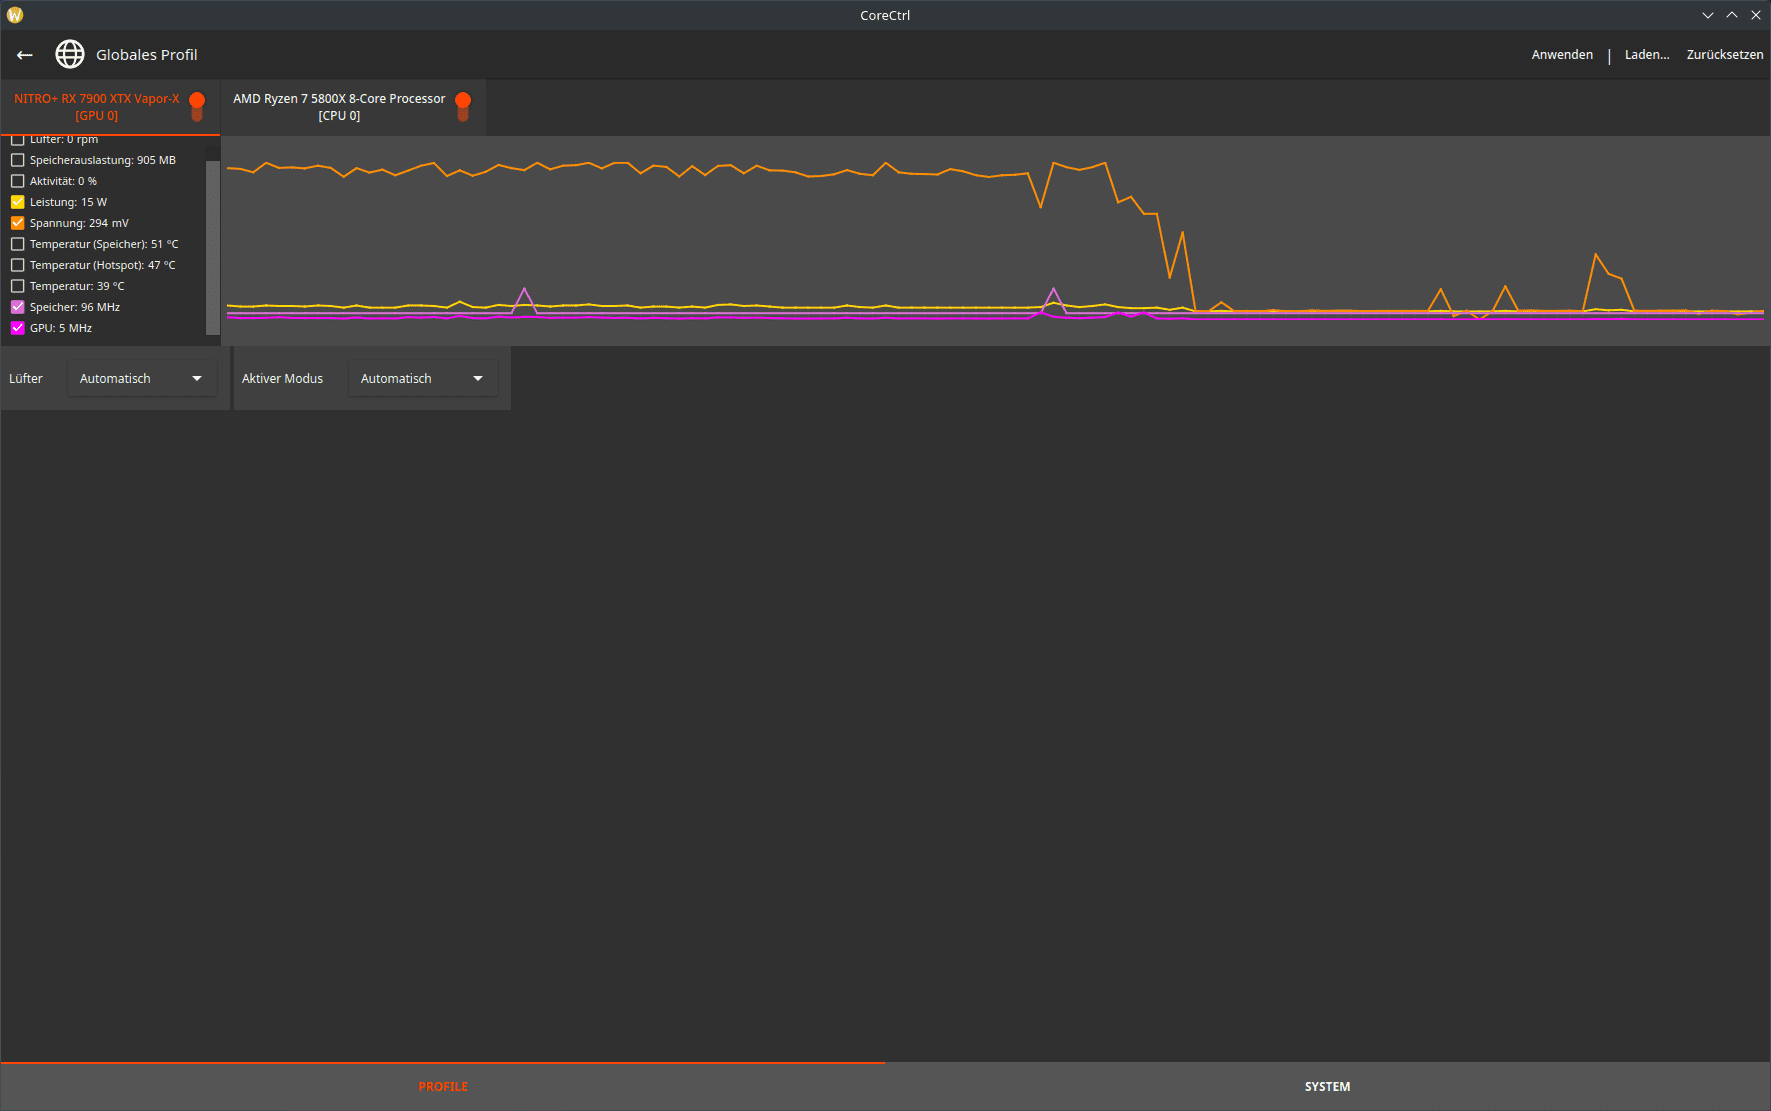Click the Globales Profil globe icon
Screen dimensions: 1771x1111
[70, 54]
